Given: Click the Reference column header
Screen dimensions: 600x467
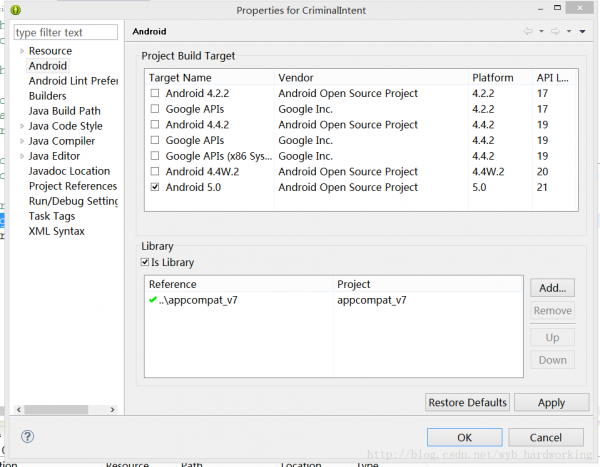Looking at the screenshot, I should tap(239, 284).
